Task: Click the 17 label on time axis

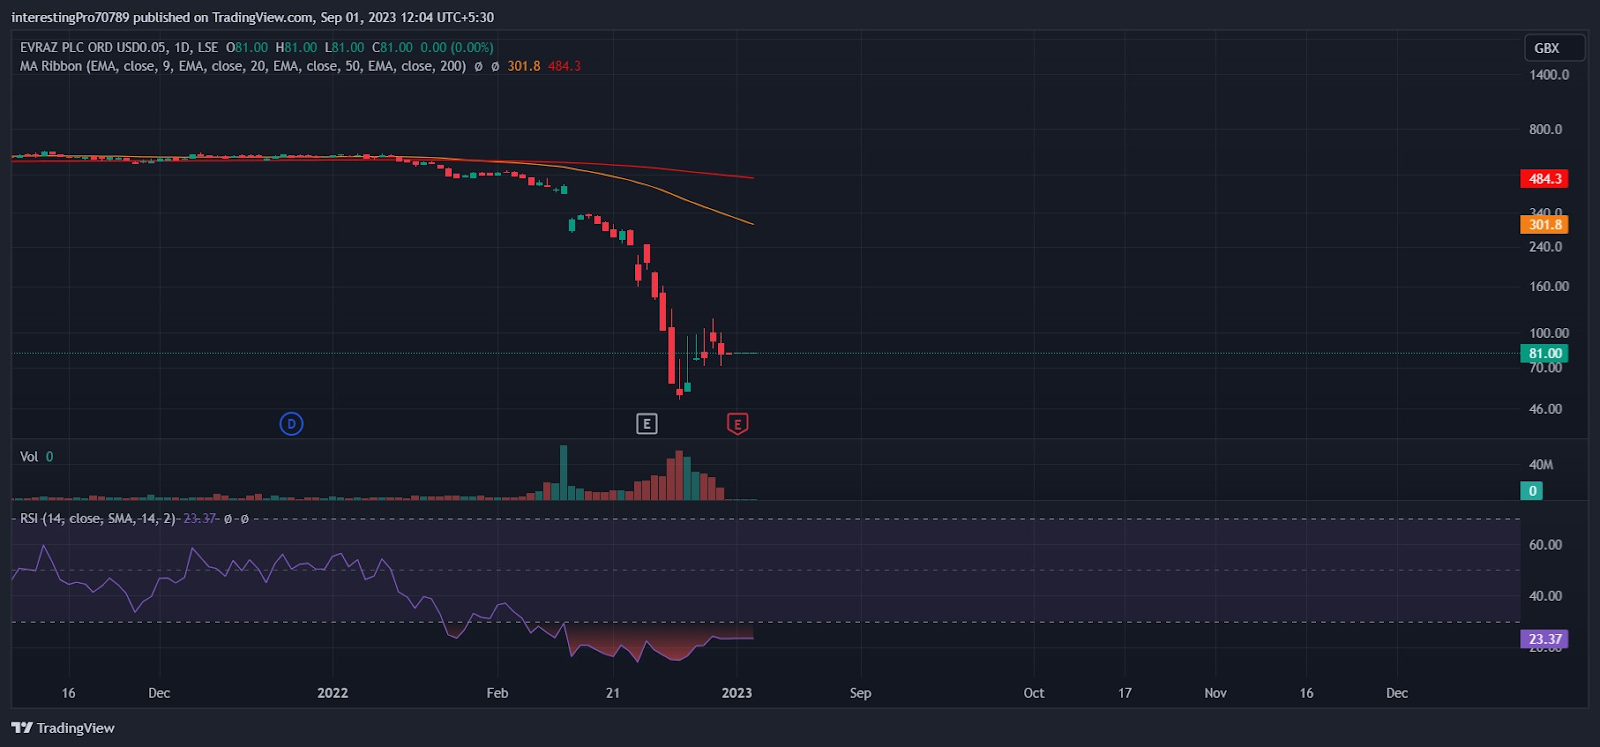Action: coord(1125,693)
